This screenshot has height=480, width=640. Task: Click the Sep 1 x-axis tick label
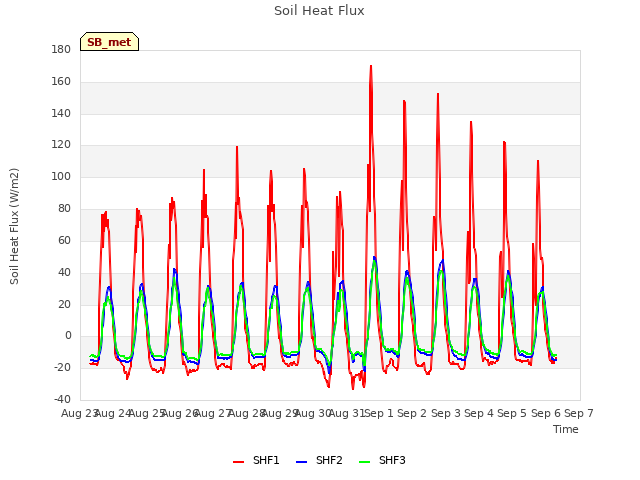(379, 413)
